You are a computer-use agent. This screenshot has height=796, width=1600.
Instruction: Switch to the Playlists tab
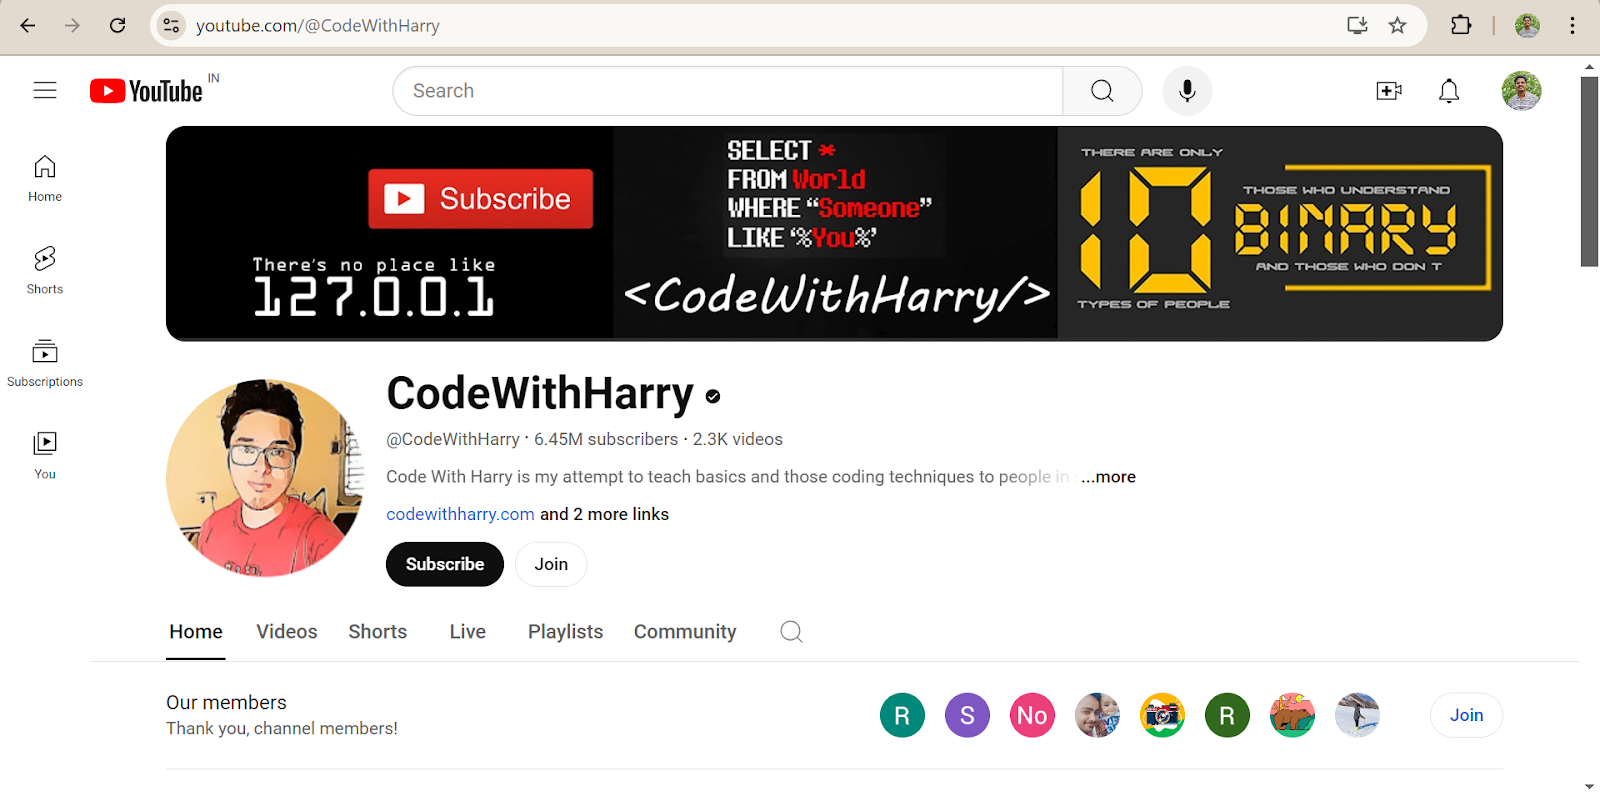click(x=566, y=632)
